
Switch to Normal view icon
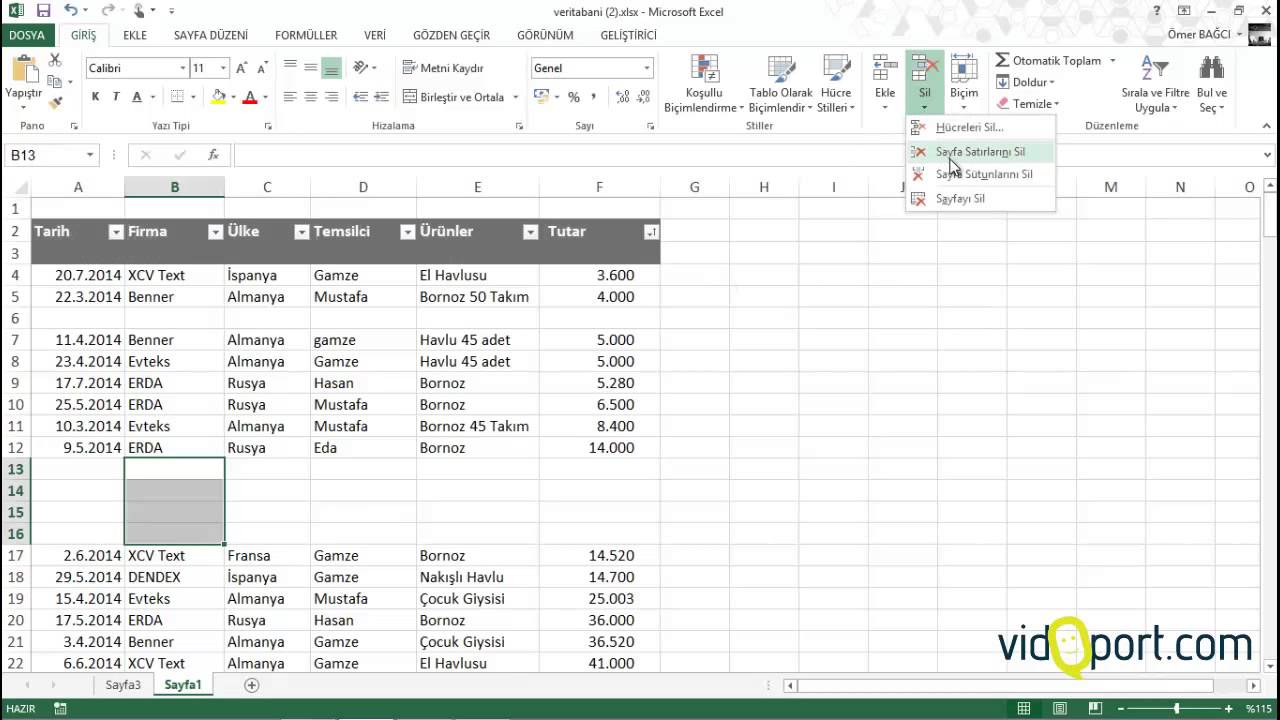1023,709
